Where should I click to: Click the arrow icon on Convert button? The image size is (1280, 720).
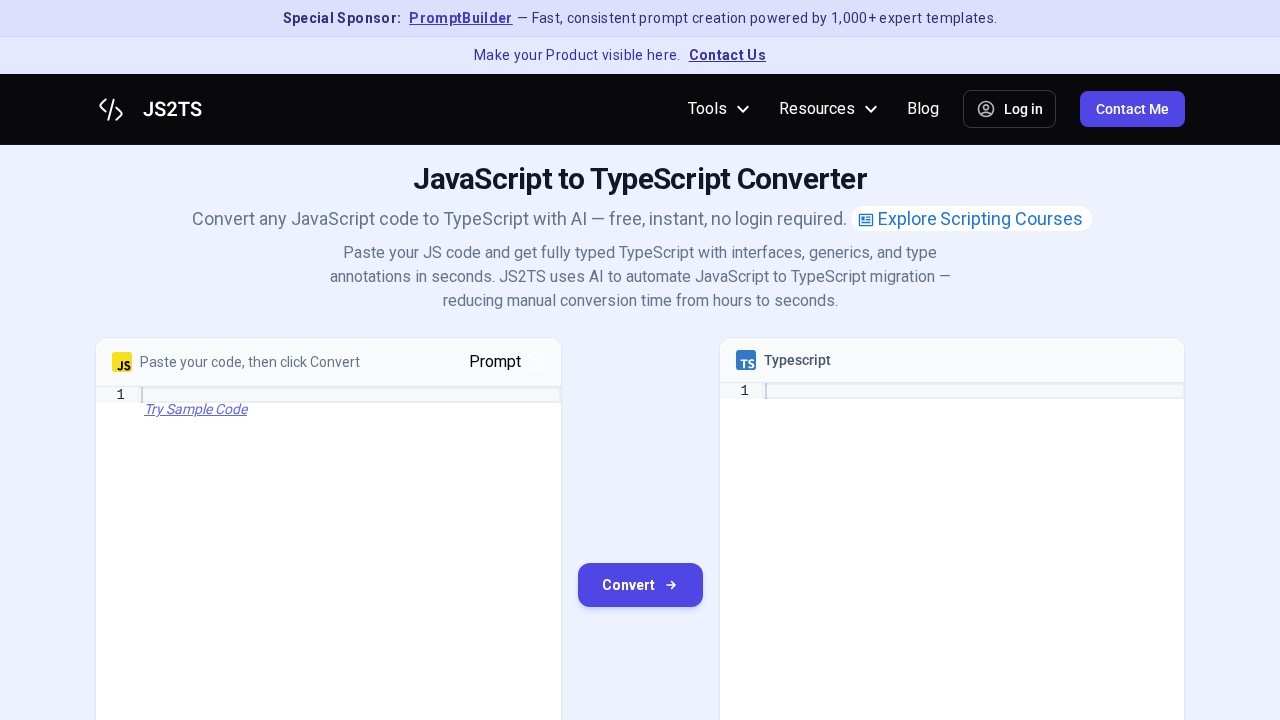[x=671, y=585]
